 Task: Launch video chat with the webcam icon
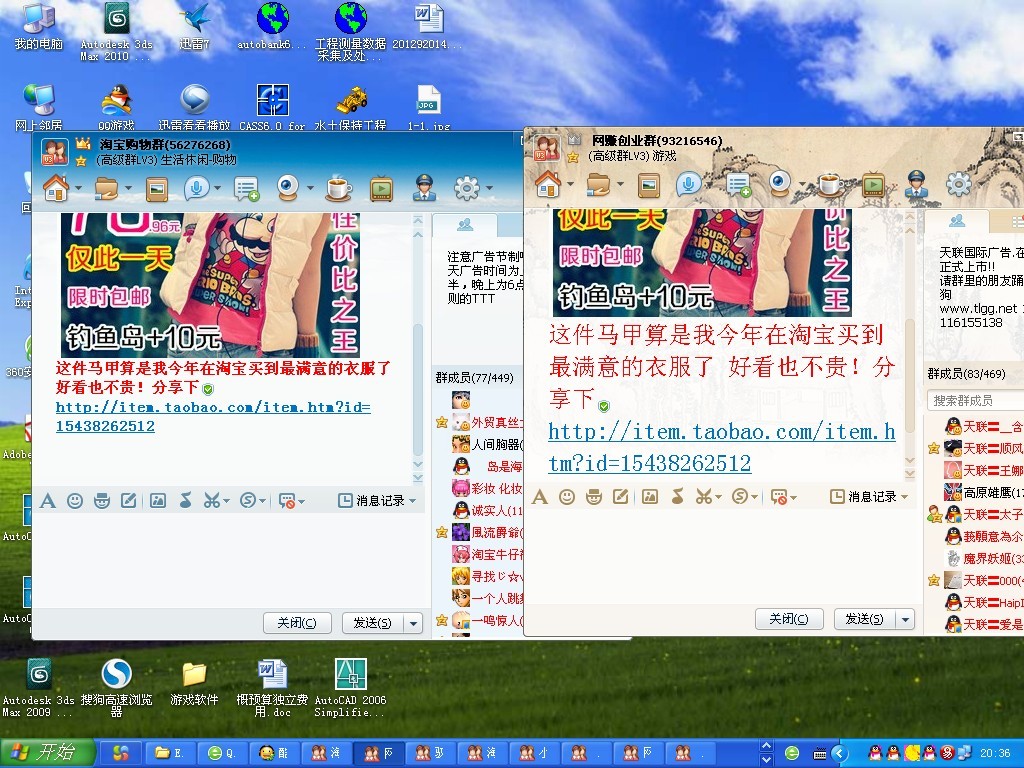[779, 184]
